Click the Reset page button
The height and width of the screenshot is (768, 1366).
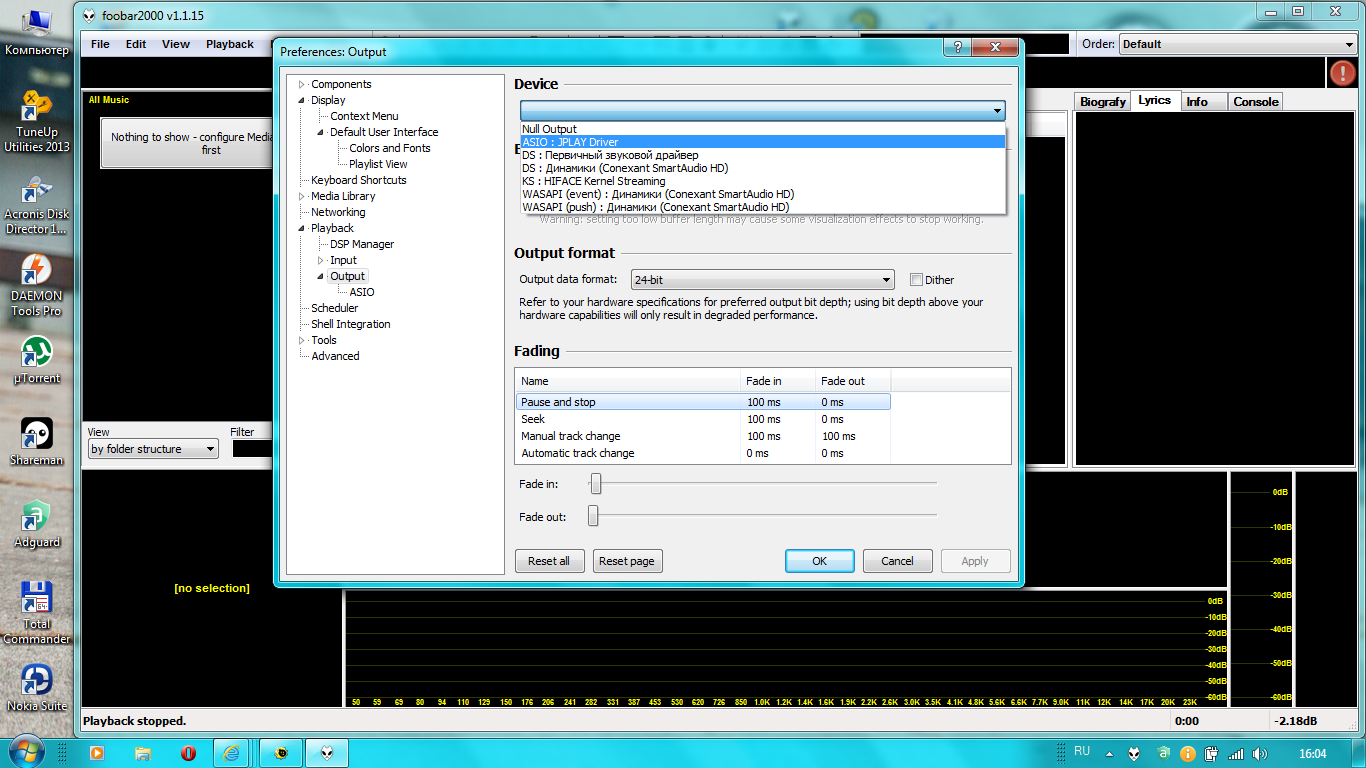point(627,561)
